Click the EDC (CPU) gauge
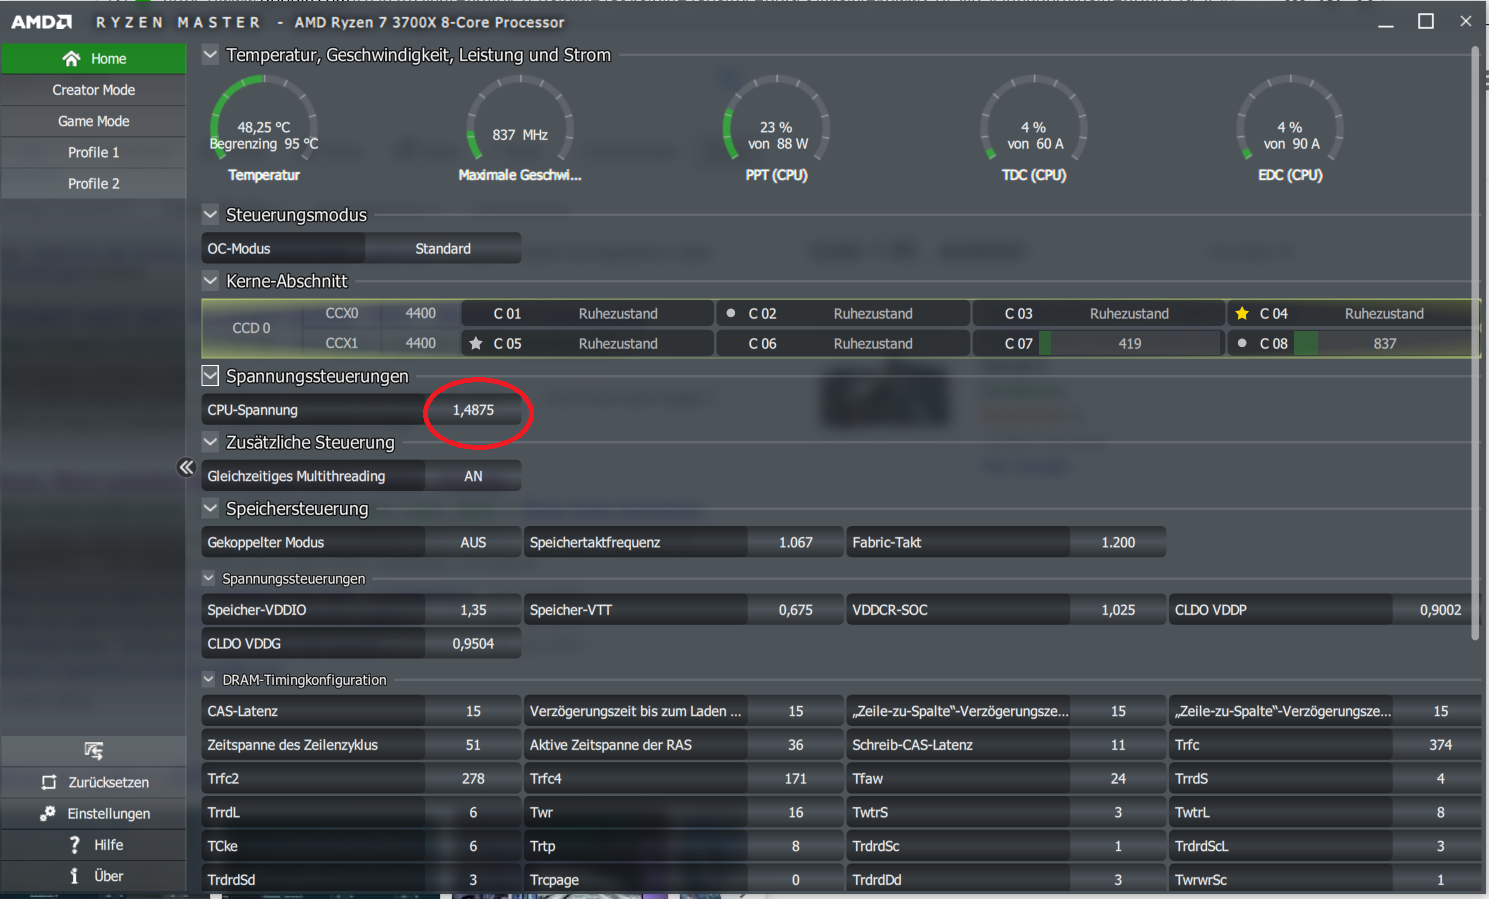 click(1290, 129)
